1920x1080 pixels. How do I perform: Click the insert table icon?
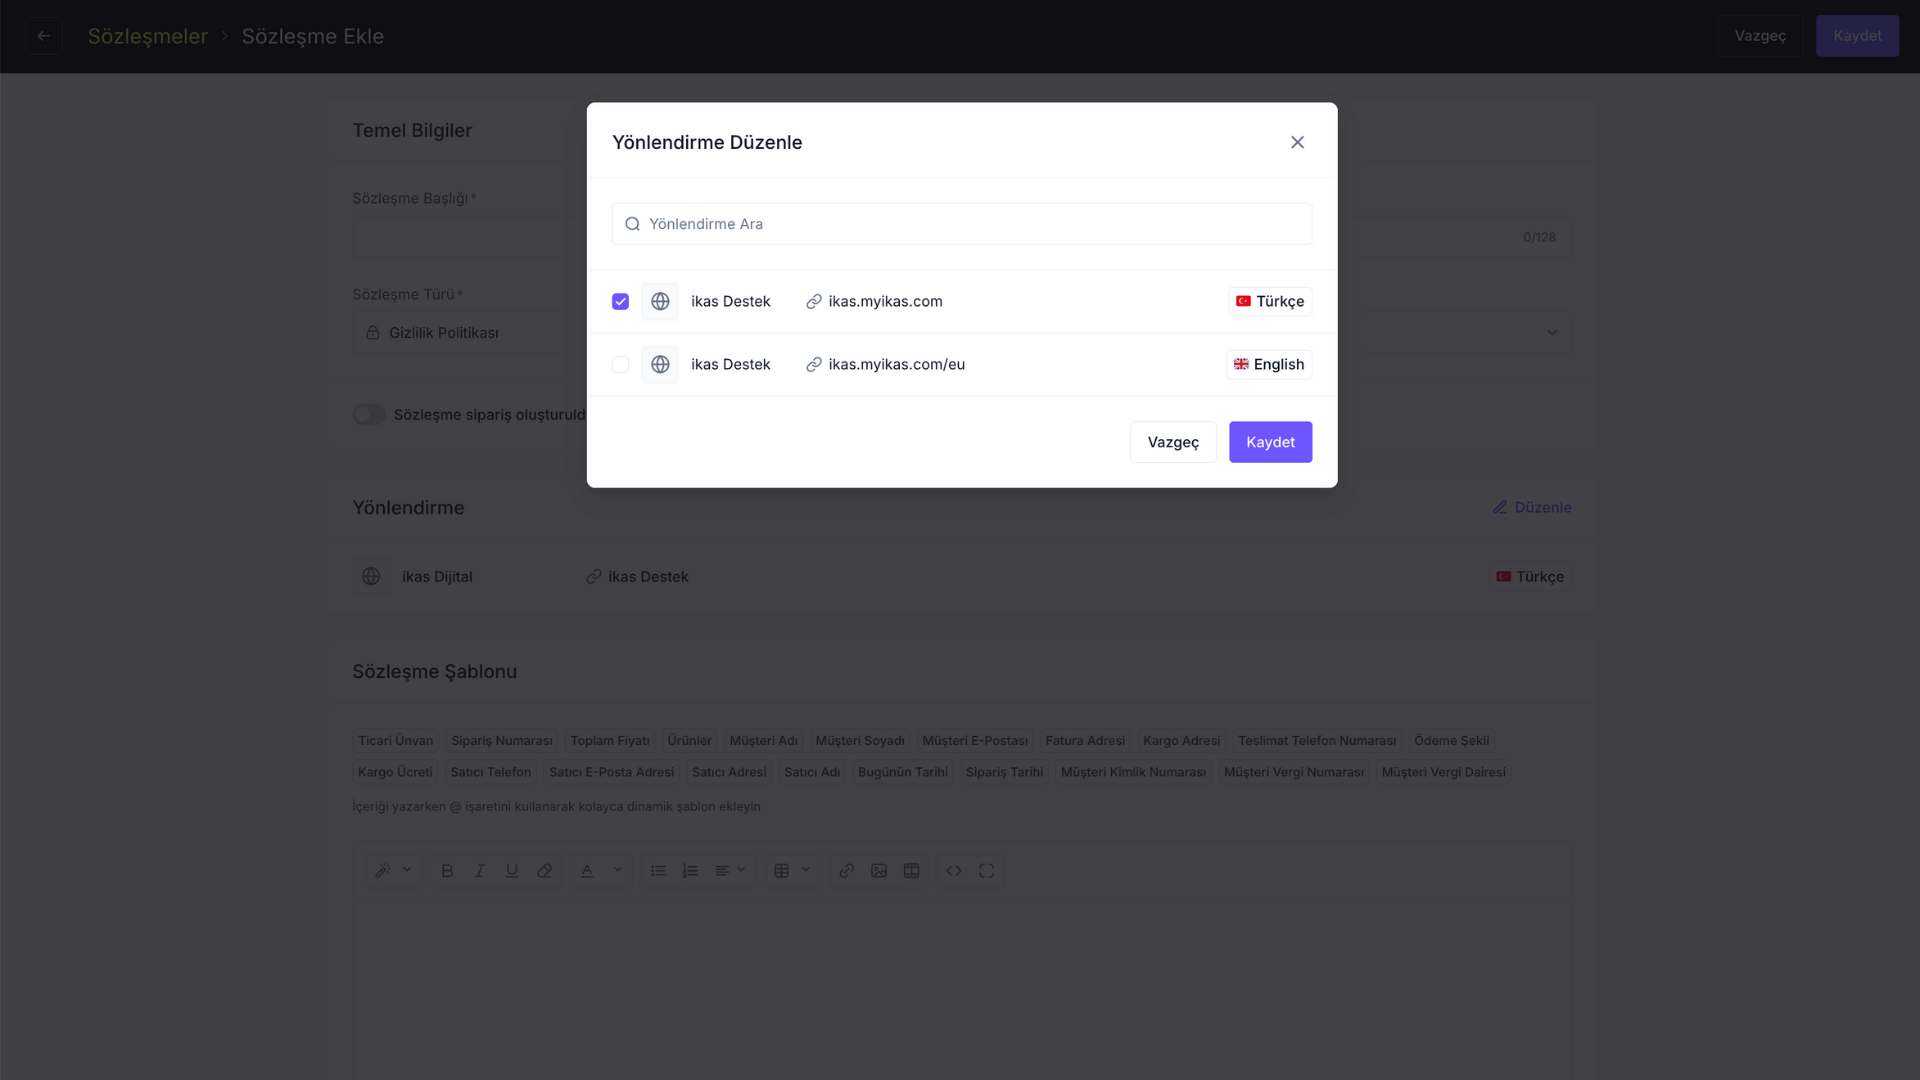[782, 871]
